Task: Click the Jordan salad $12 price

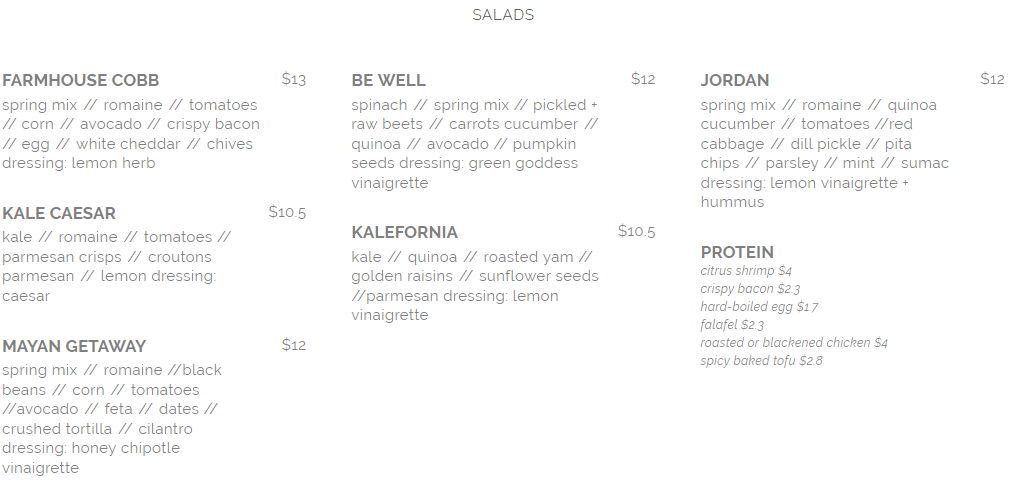Action: (x=992, y=79)
